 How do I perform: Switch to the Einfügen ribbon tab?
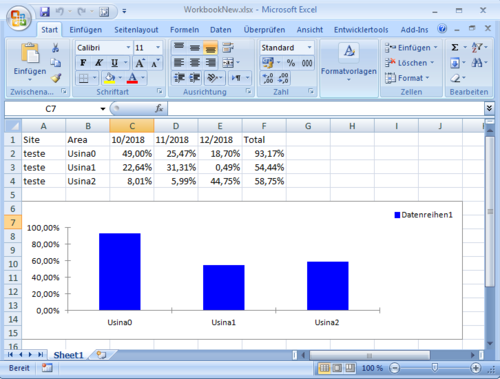[86, 30]
